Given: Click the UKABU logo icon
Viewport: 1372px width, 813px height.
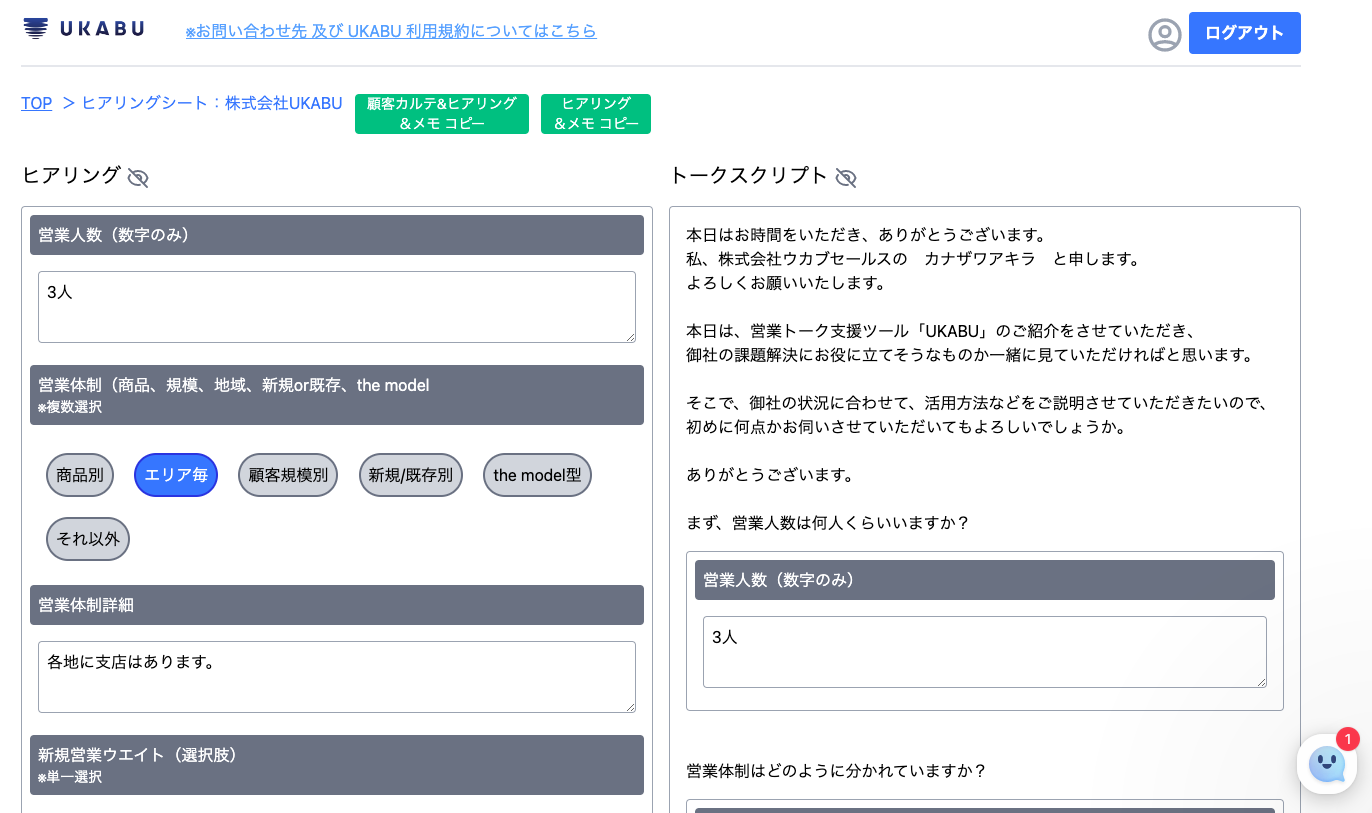Looking at the screenshot, I should coord(36,30).
